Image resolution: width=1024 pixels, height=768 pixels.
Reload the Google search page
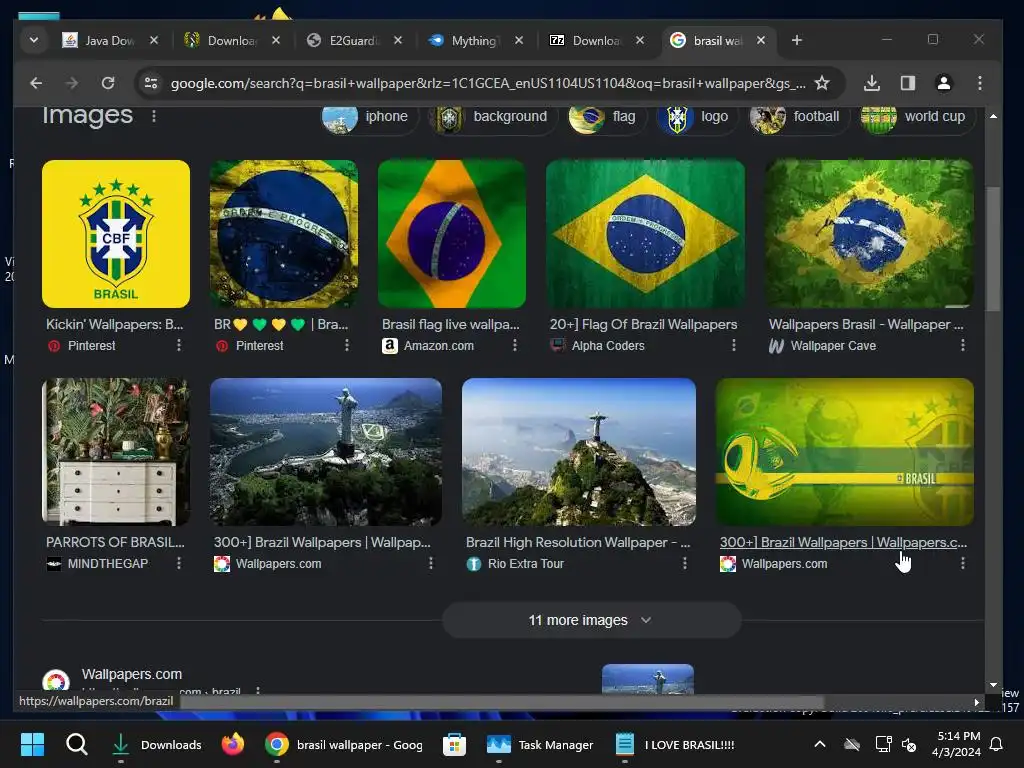108,83
